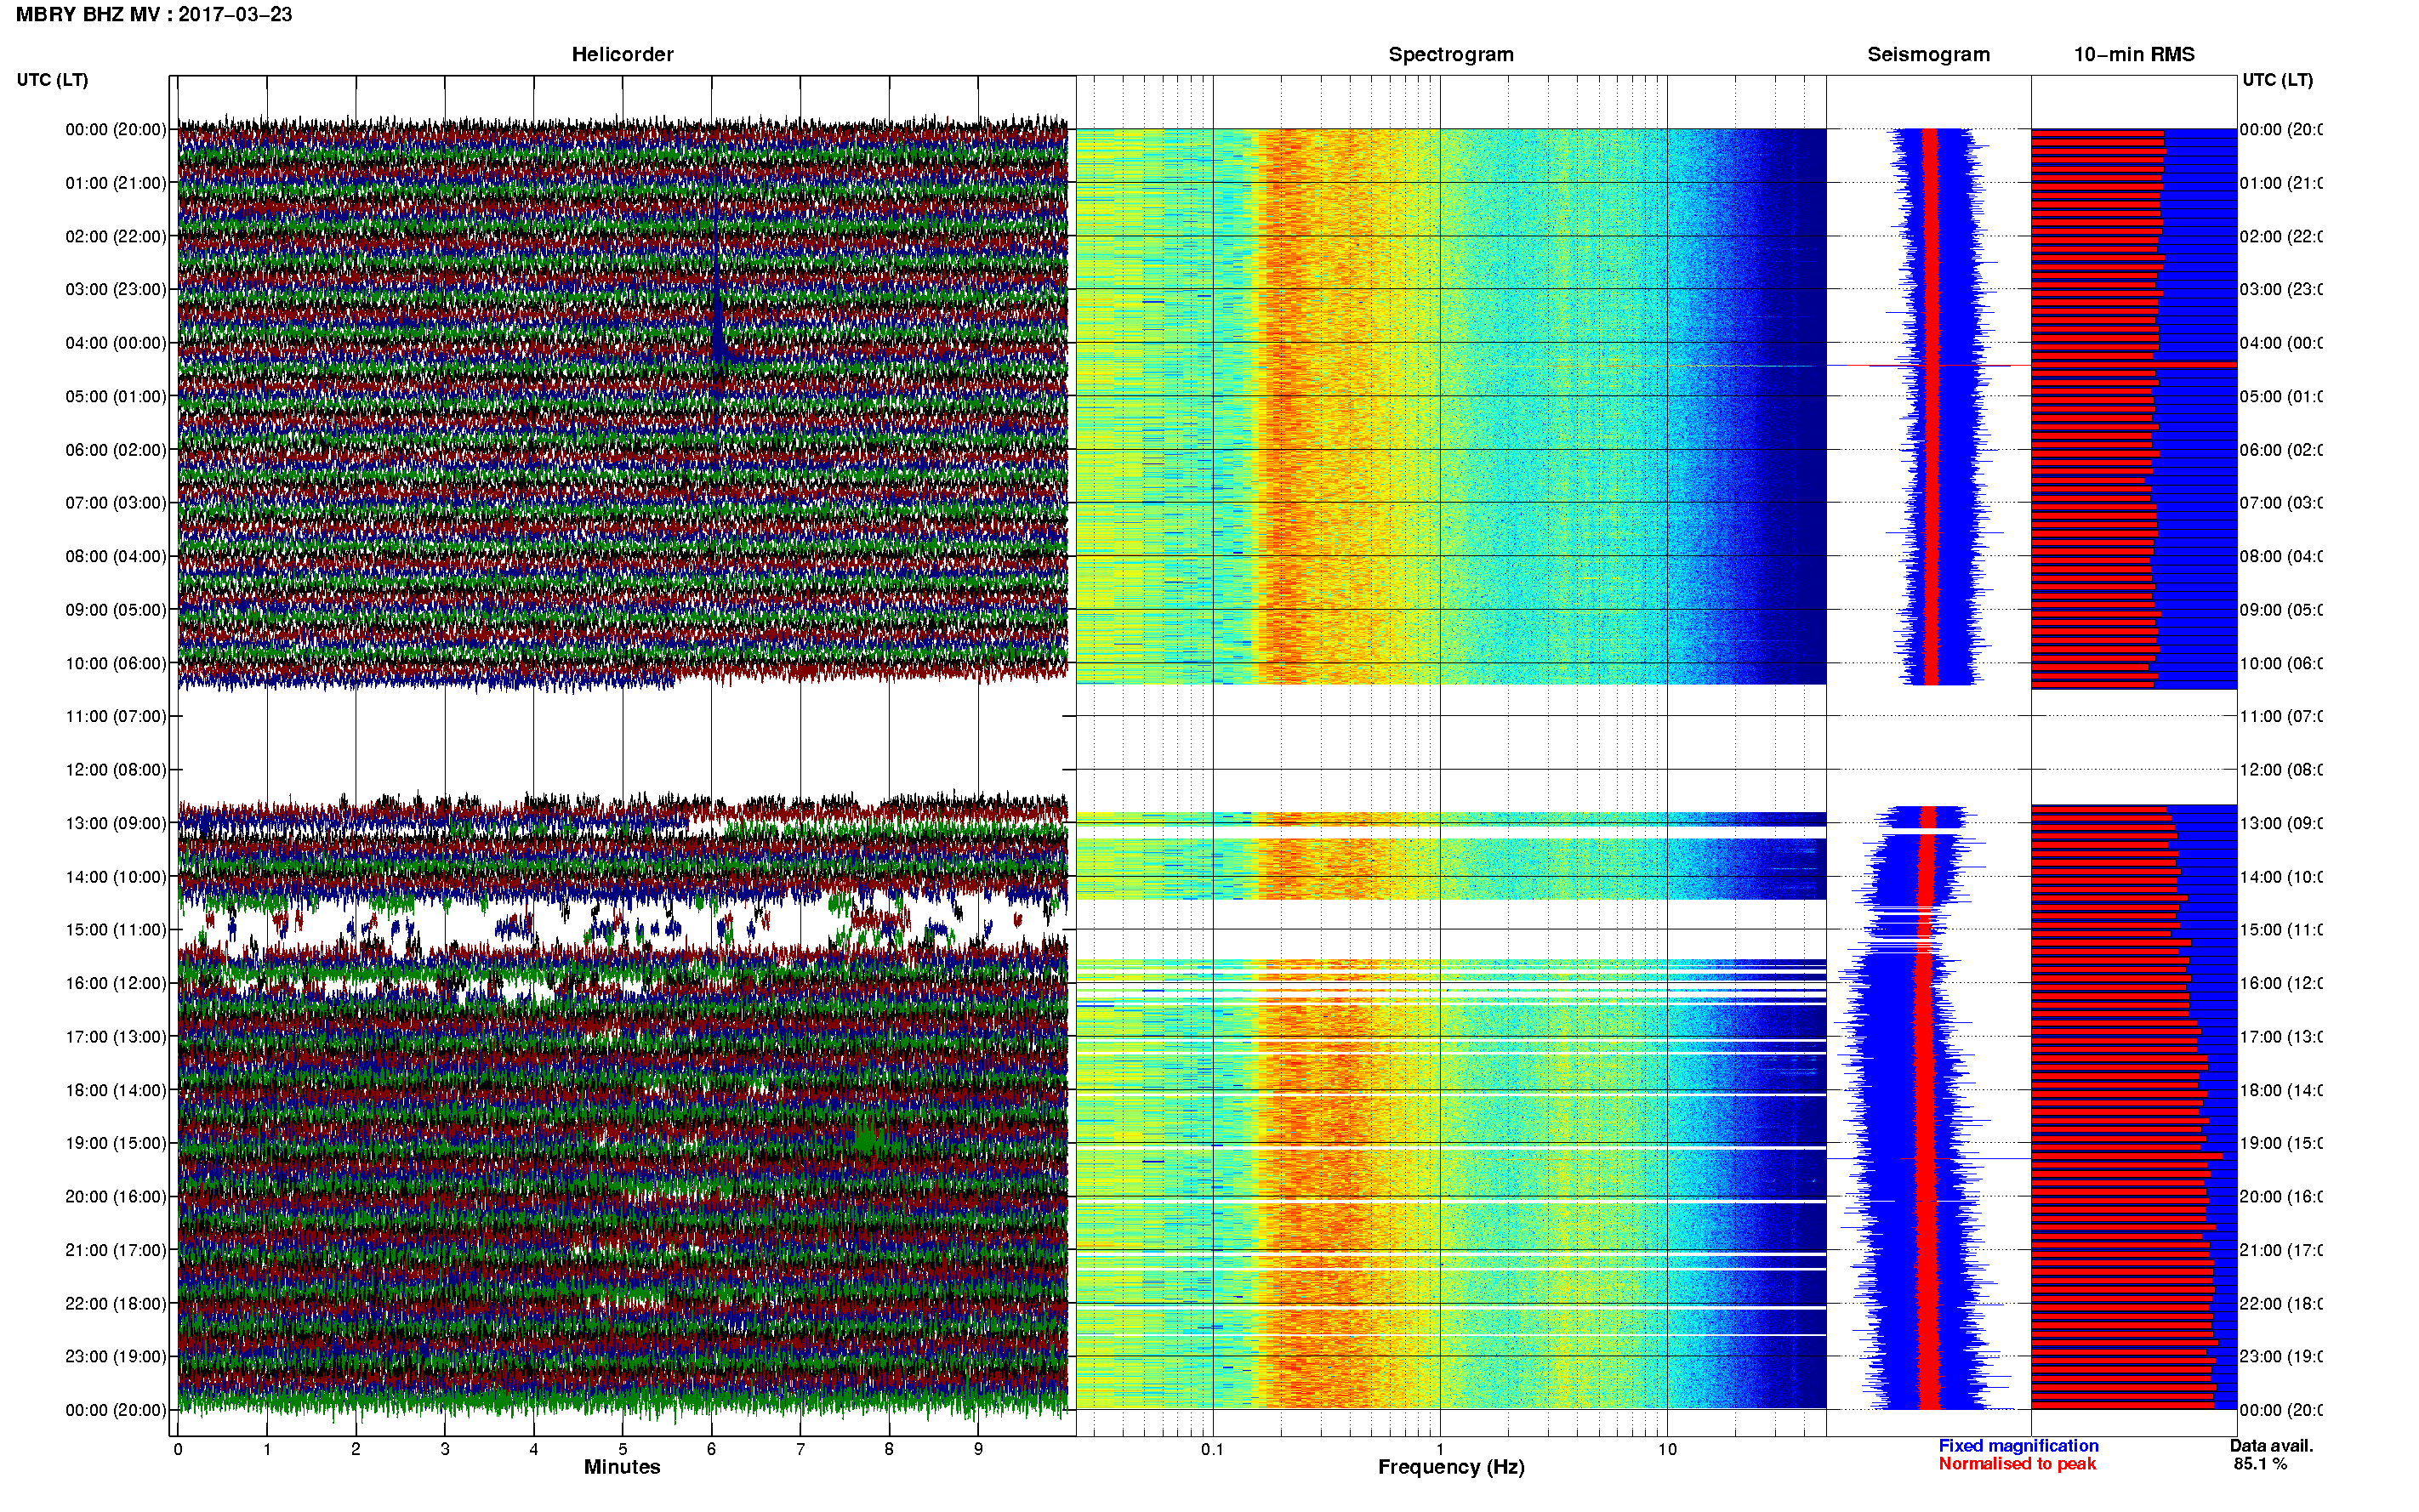Image resolution: width=2419 pixels, height=1512 pixels.
Task: Click the 'UTC (LT)' label above the left time axis
Action: tap(52, 80)
